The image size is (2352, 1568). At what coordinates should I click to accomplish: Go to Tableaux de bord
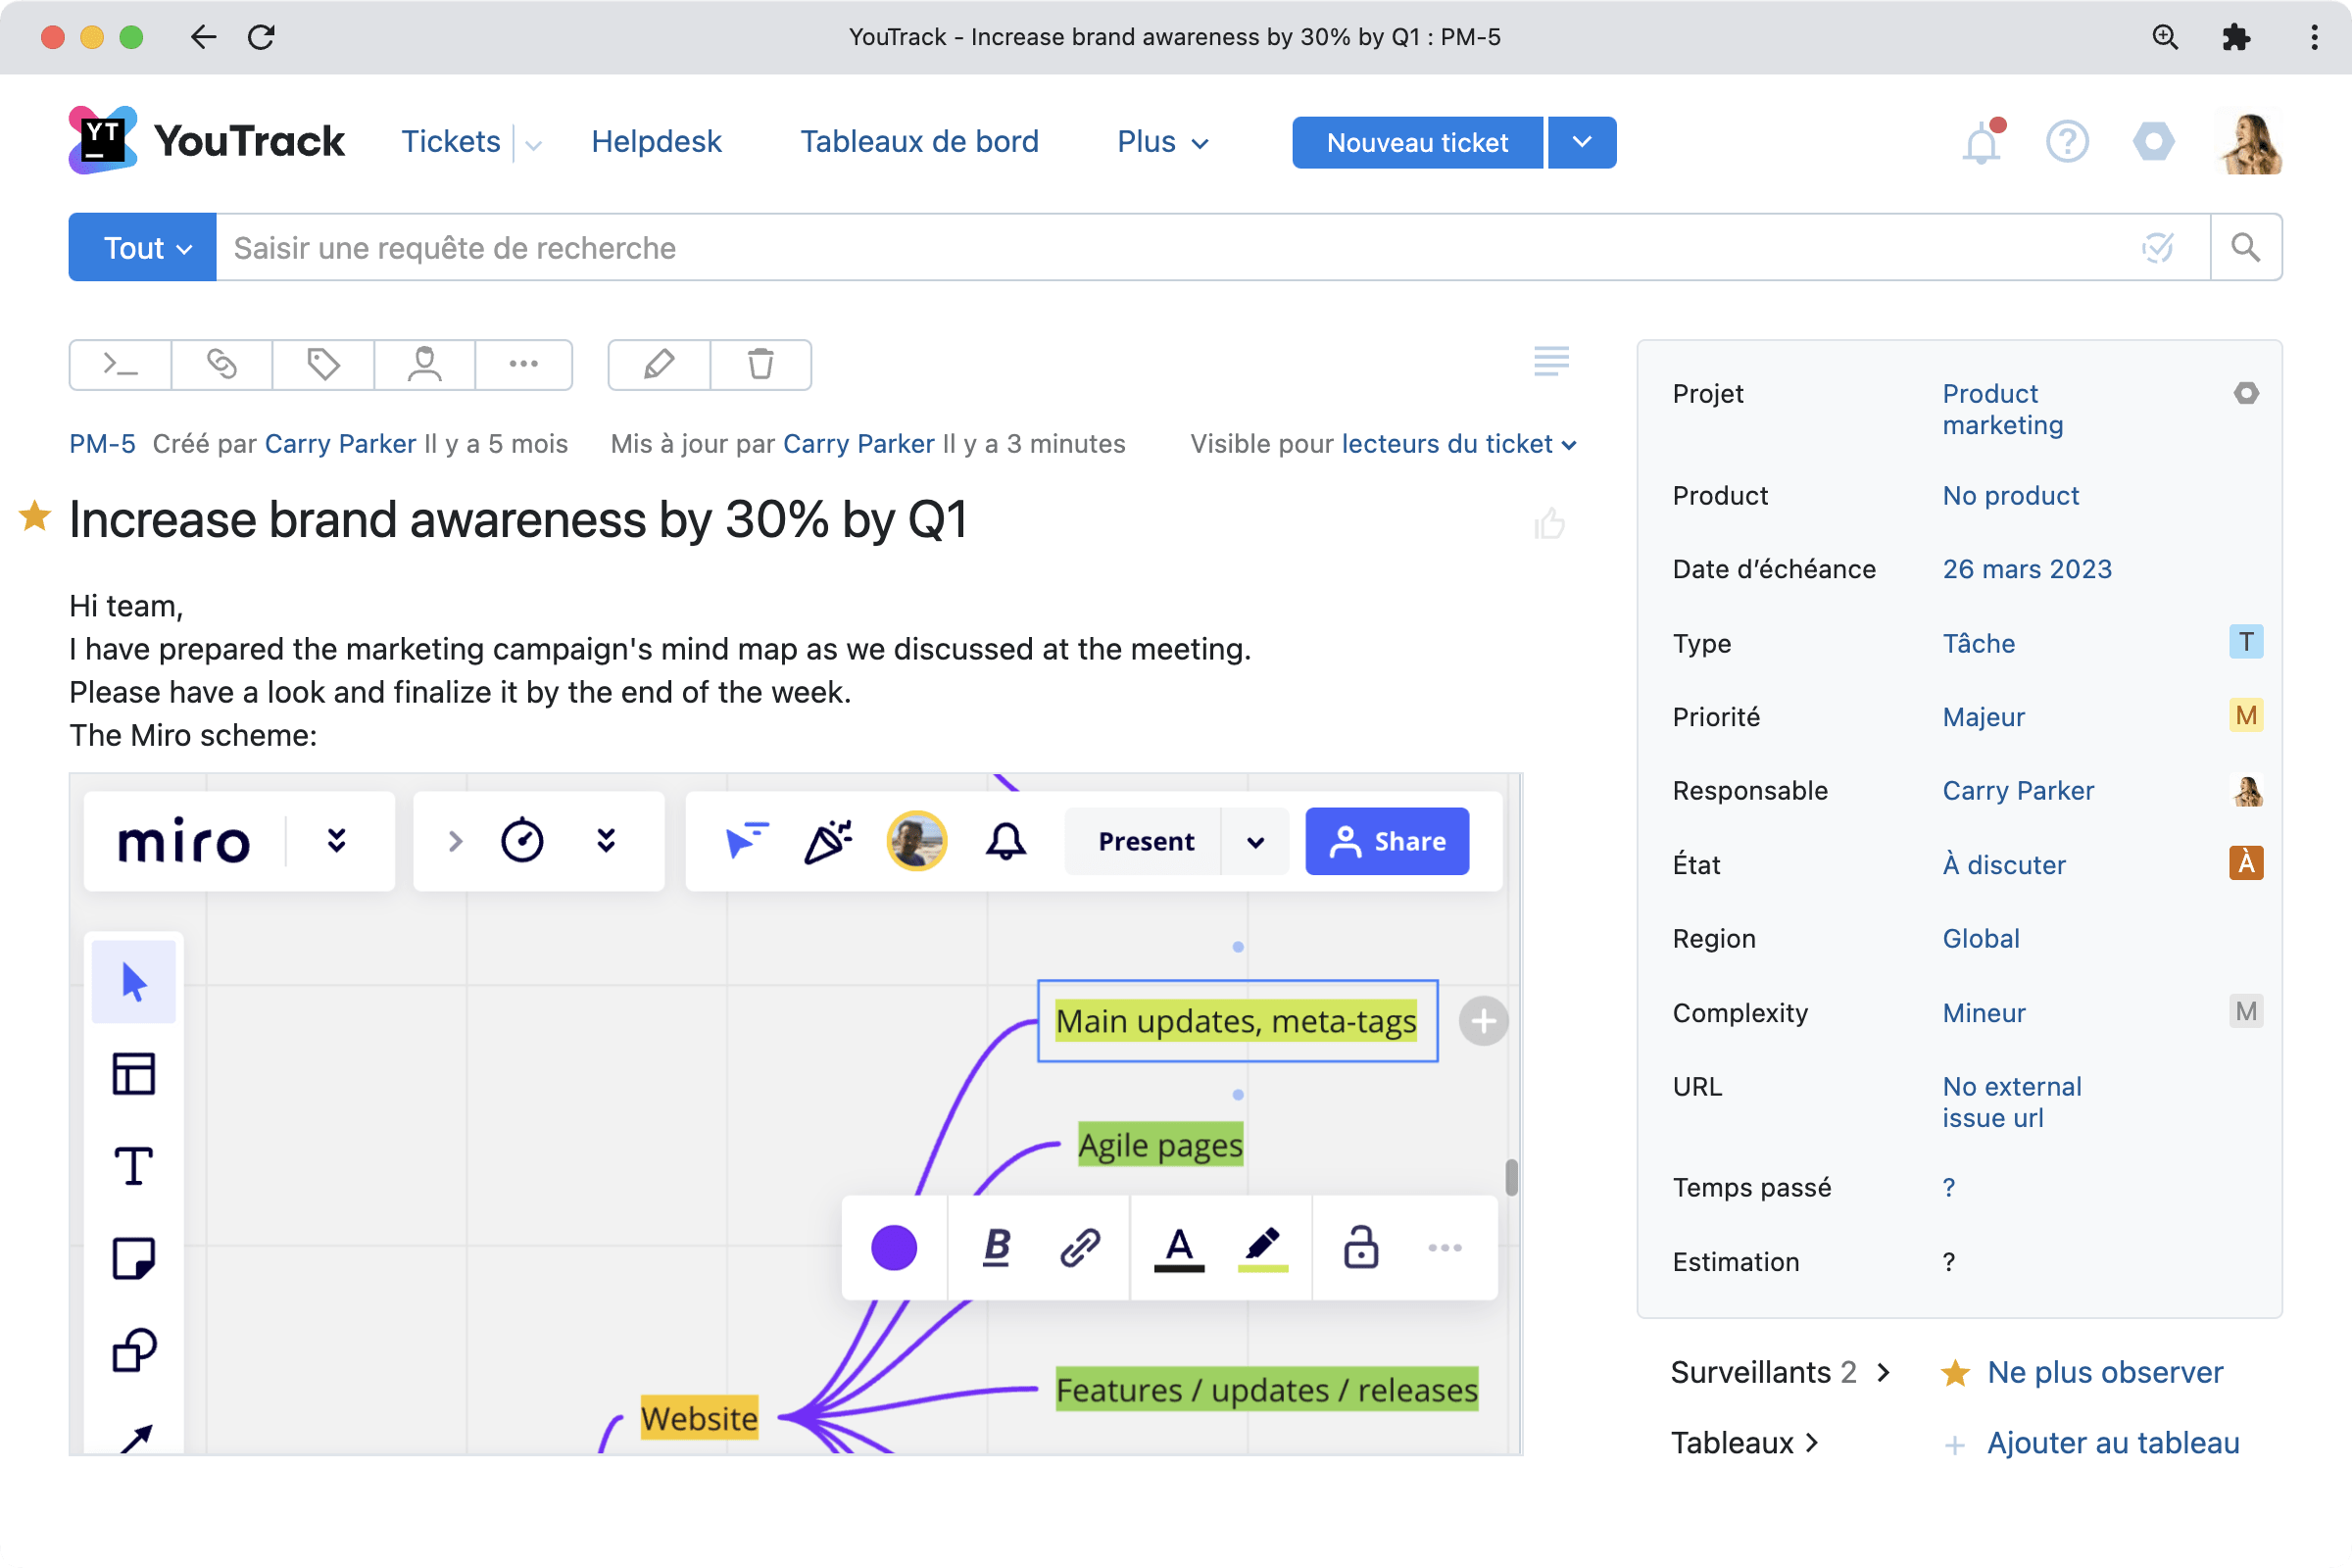(919, 142)
